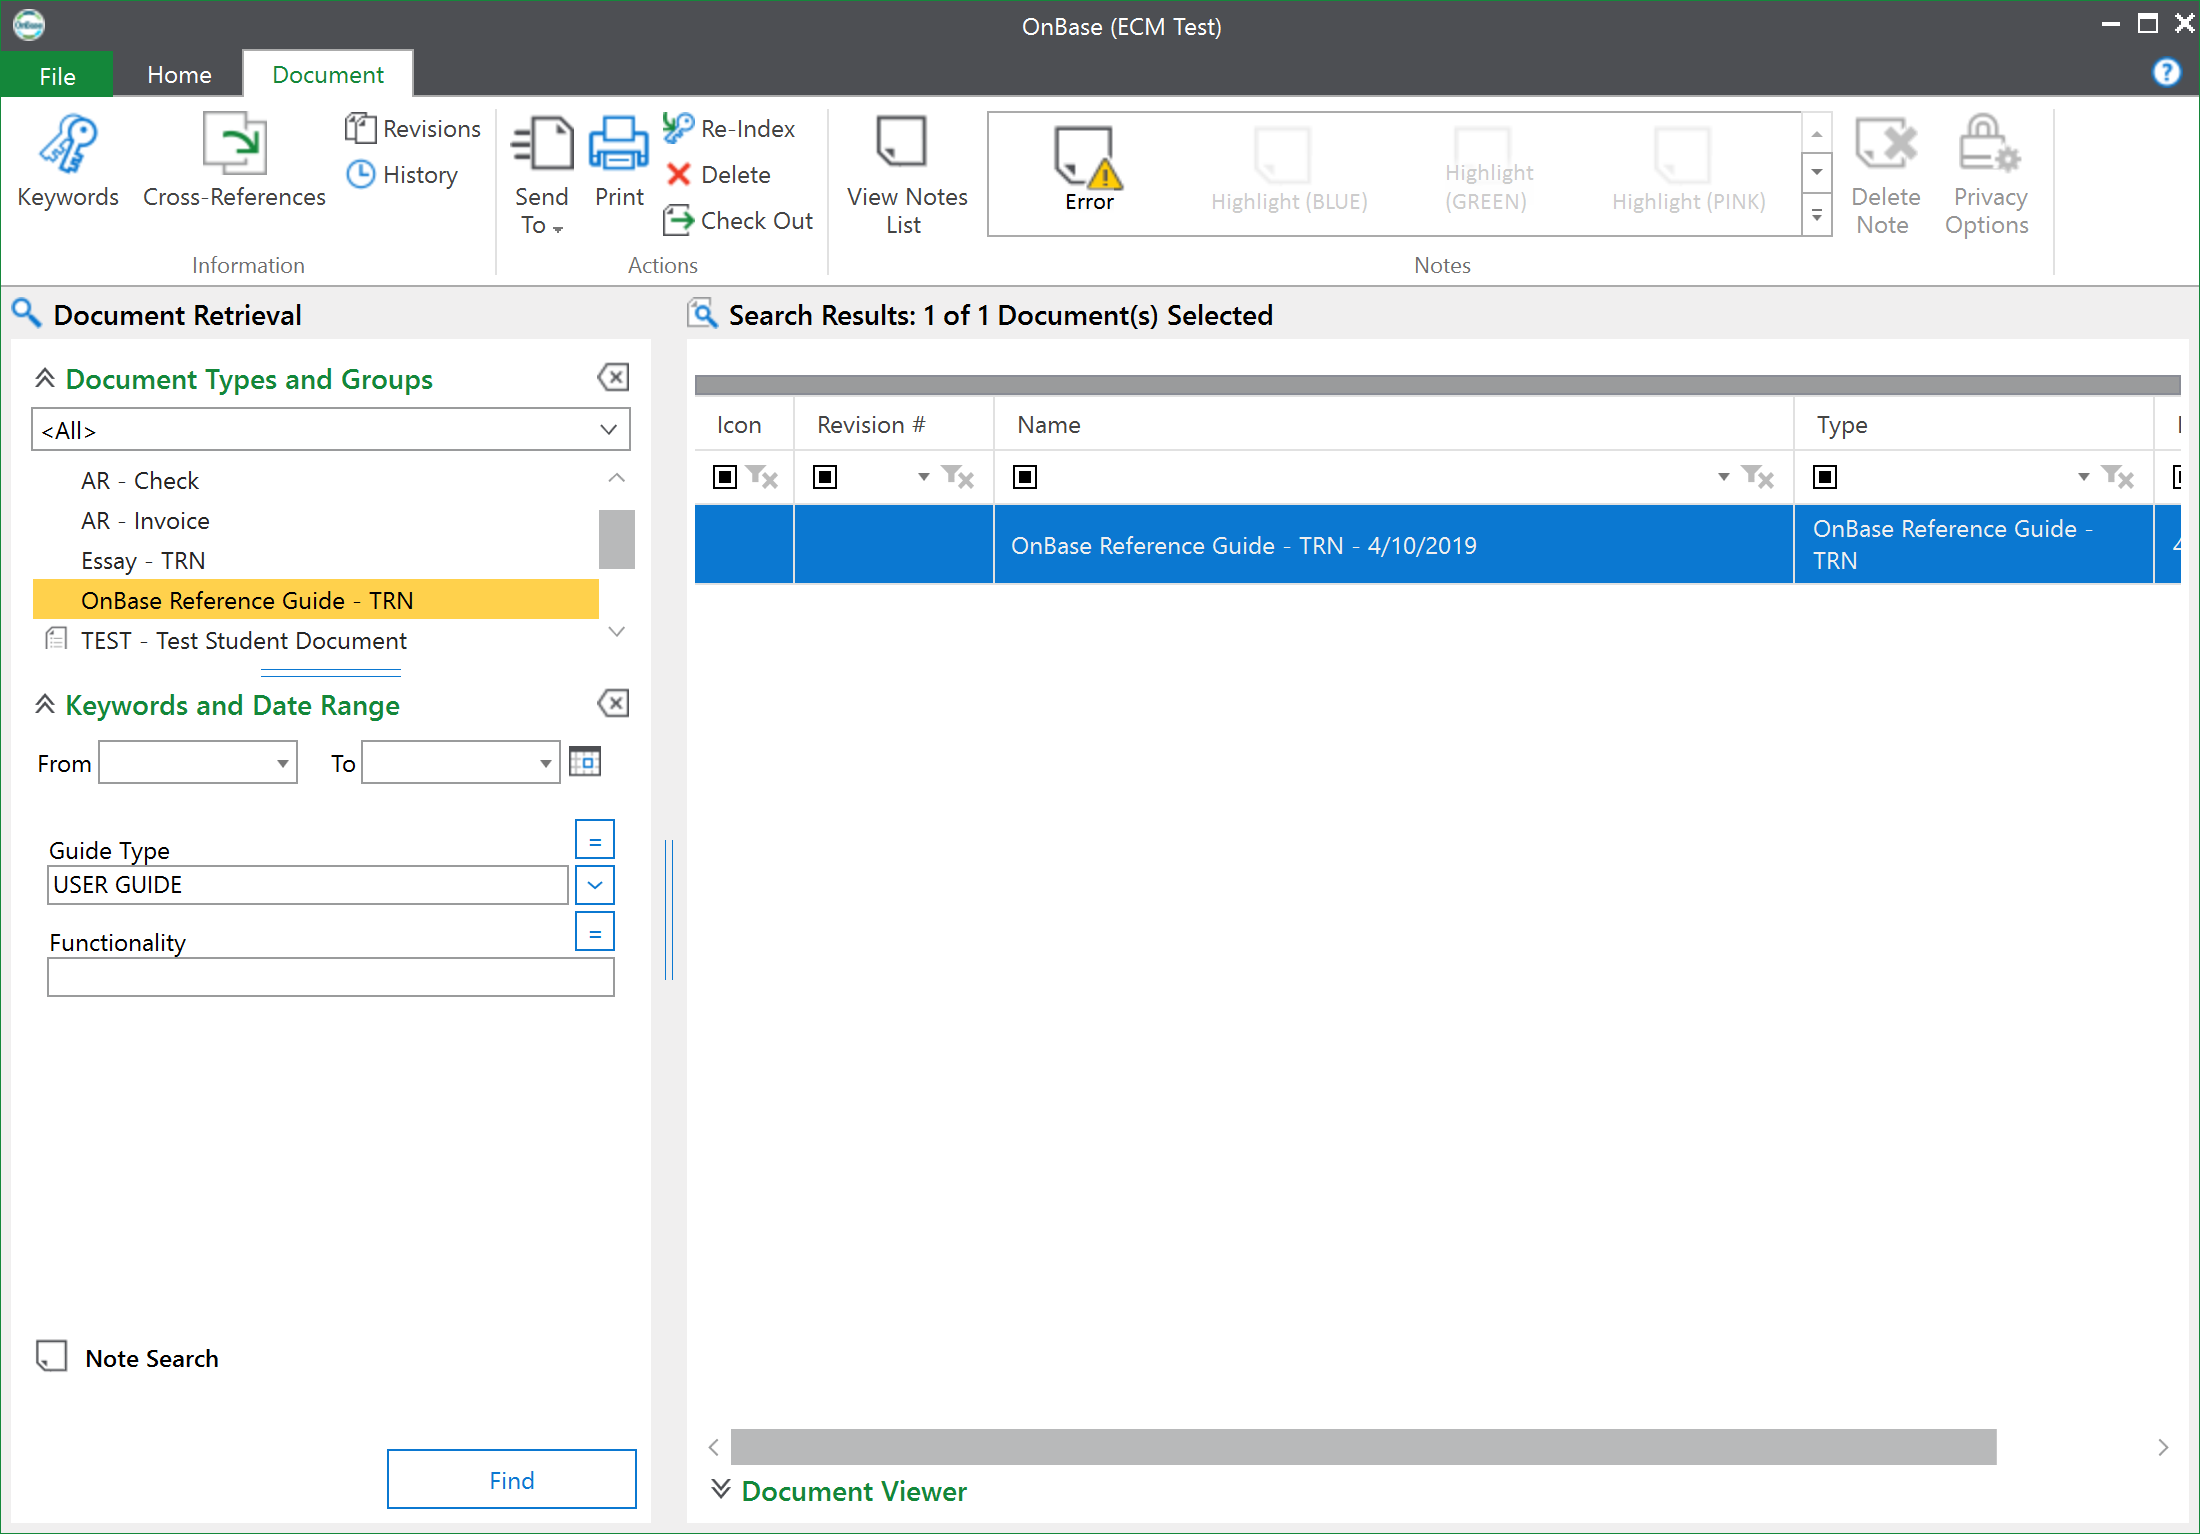The height and width of the screenshot is (1534, 2200).
Task: Click the Find button
Action: coord(512,1479)
